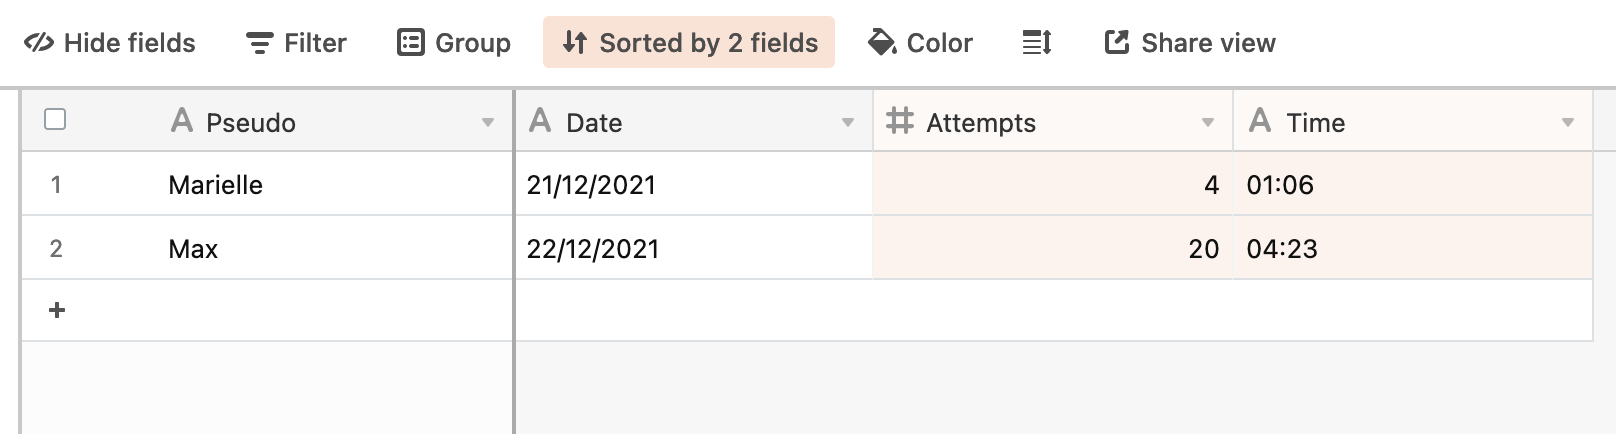Select the Marielle cell
This screenshot has height=434, width=1616.
216,185
